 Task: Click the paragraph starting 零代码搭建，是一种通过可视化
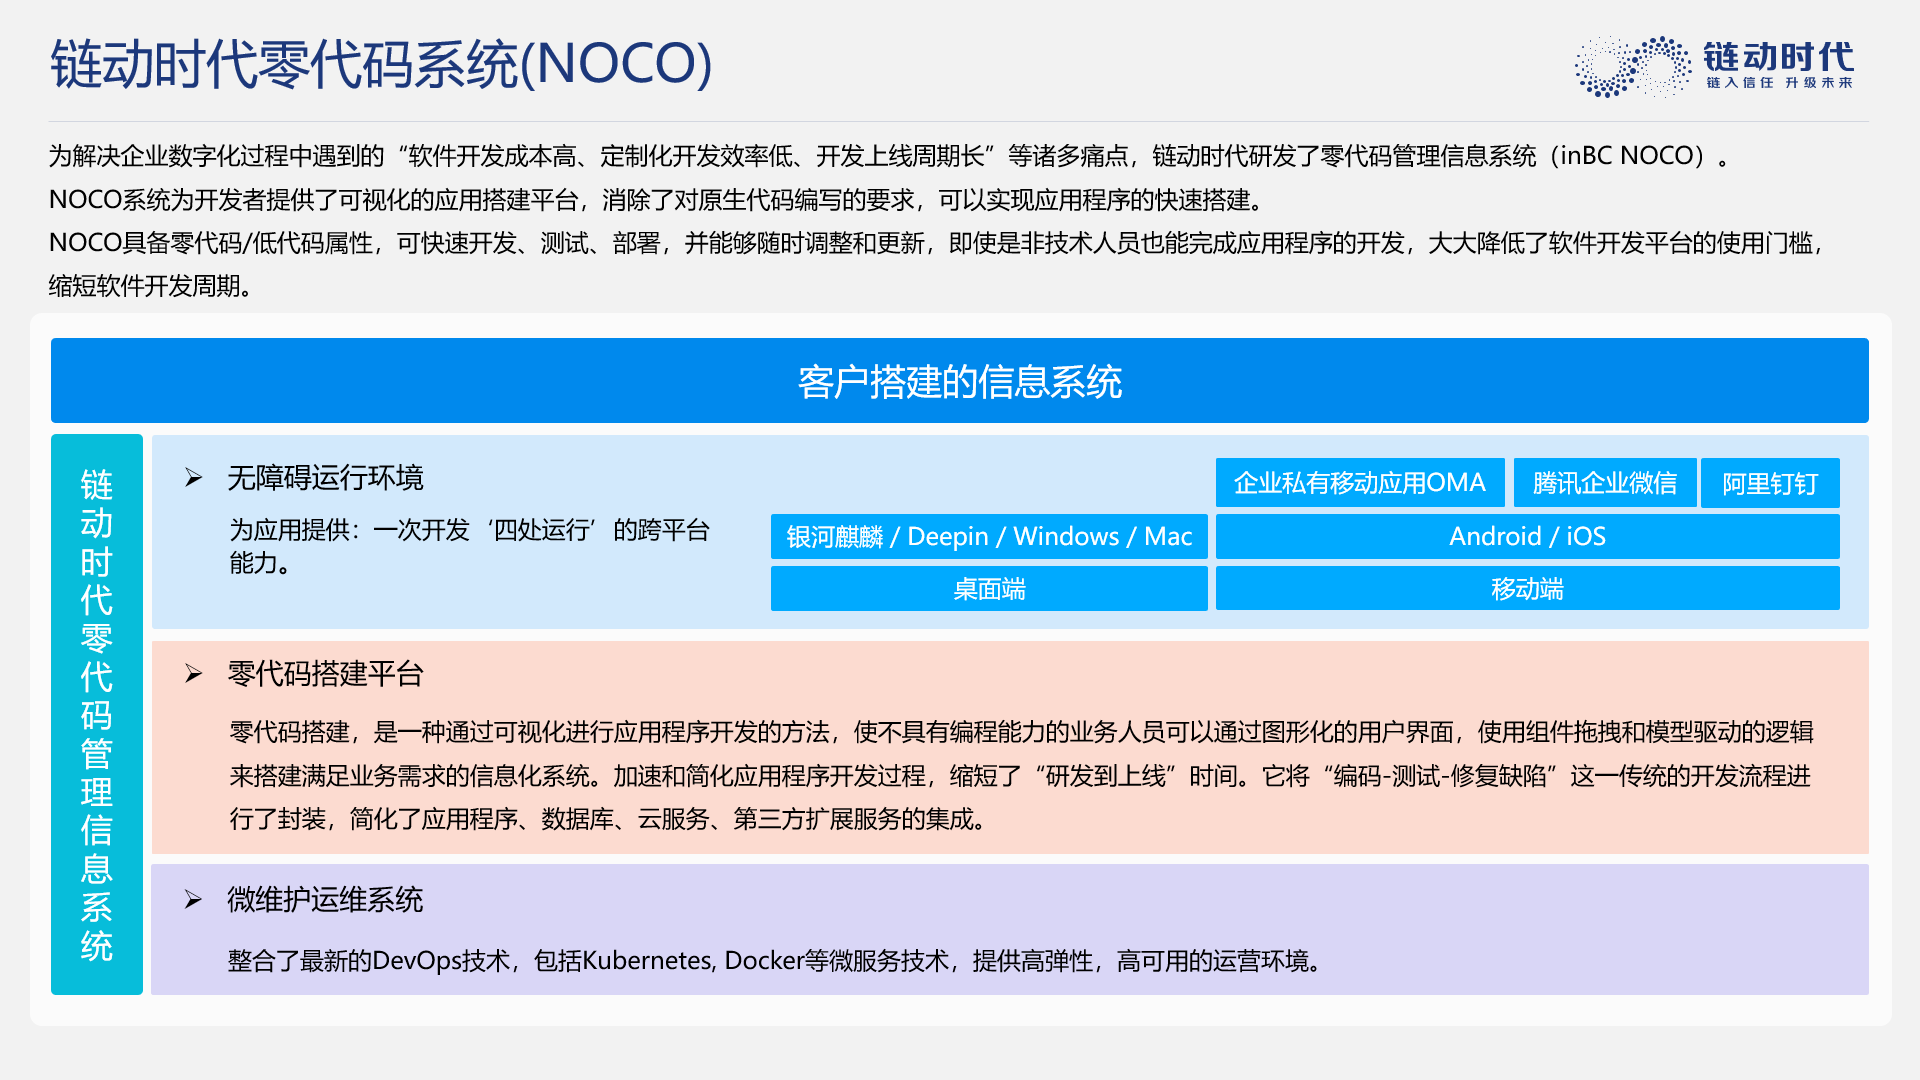[1021, 775]
